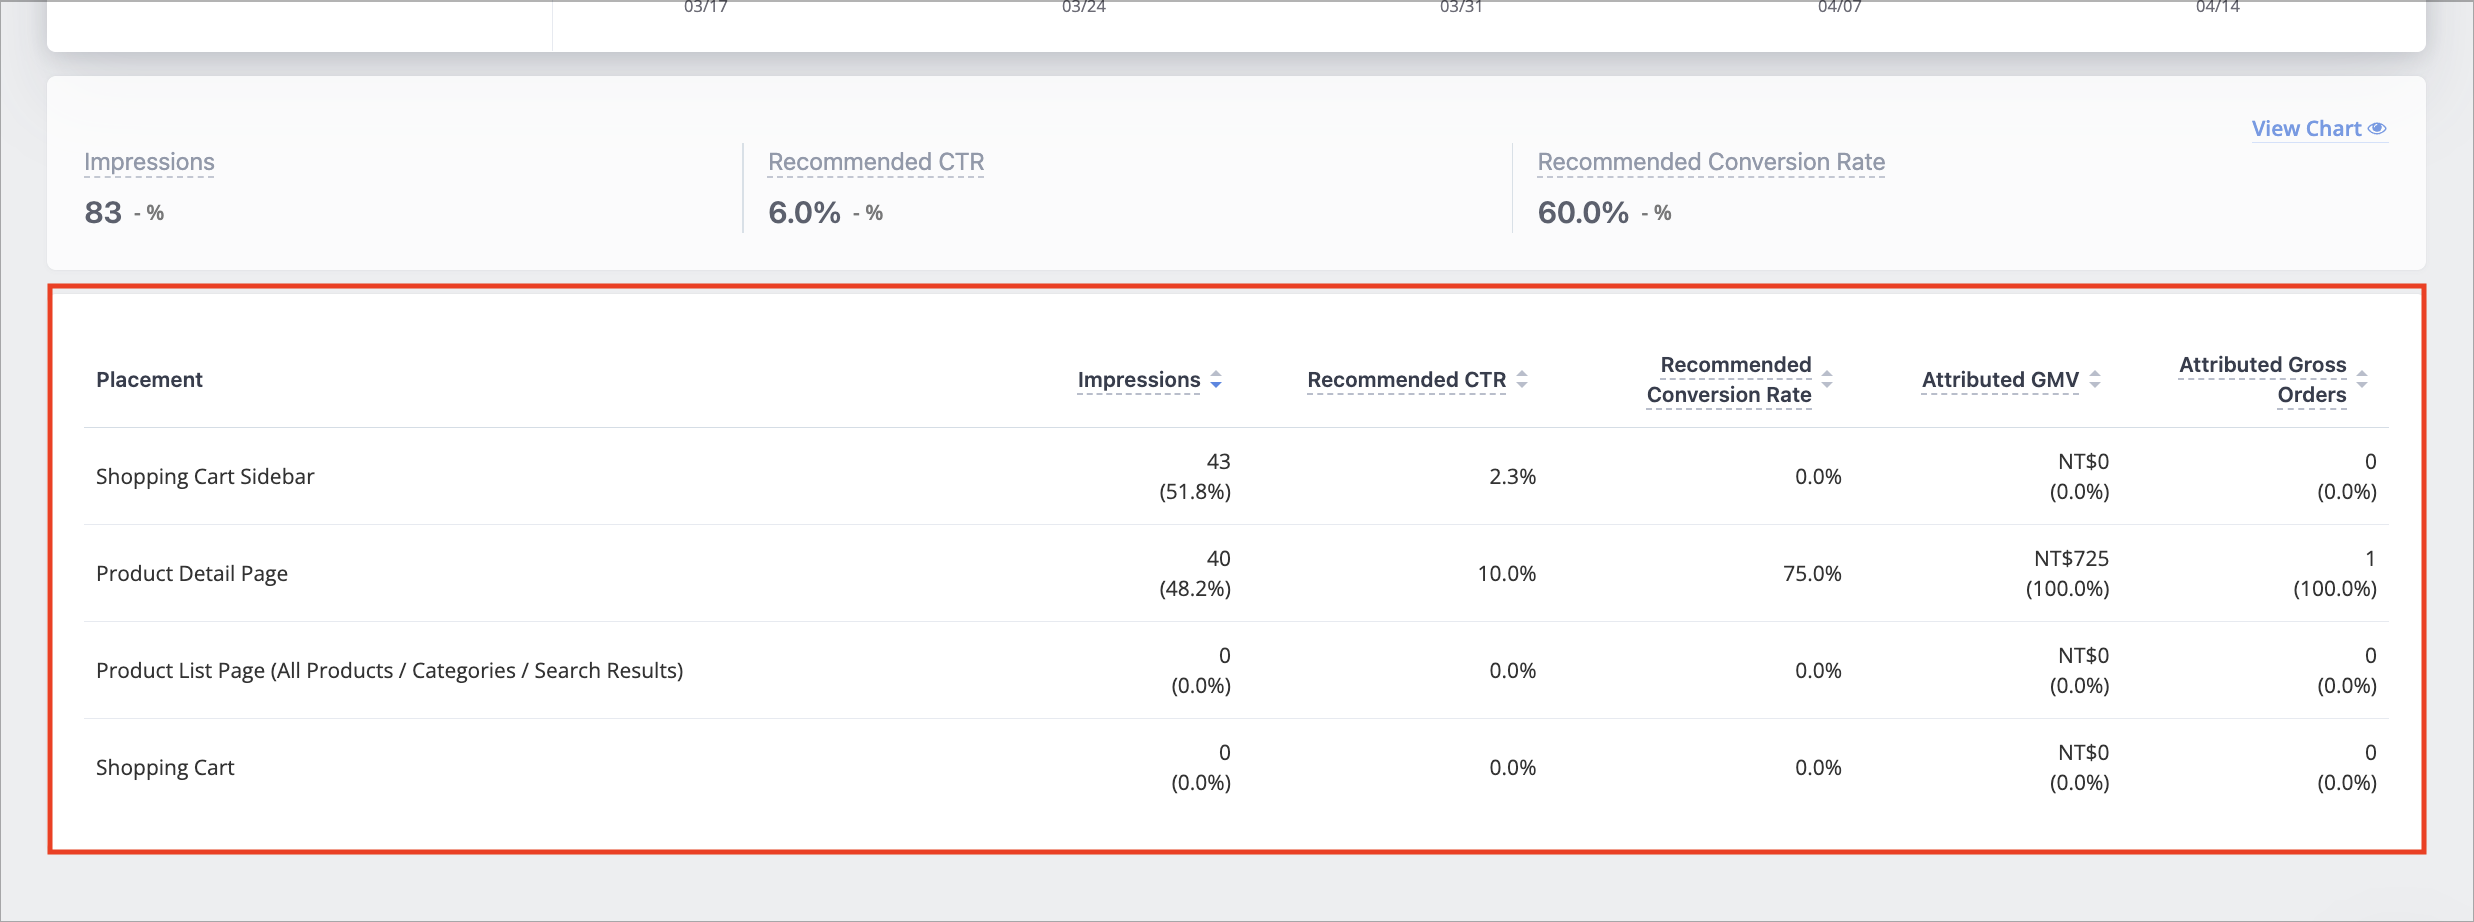
Task: Click the Attributed GMV column header text
Action: (x=2000, y=380)
